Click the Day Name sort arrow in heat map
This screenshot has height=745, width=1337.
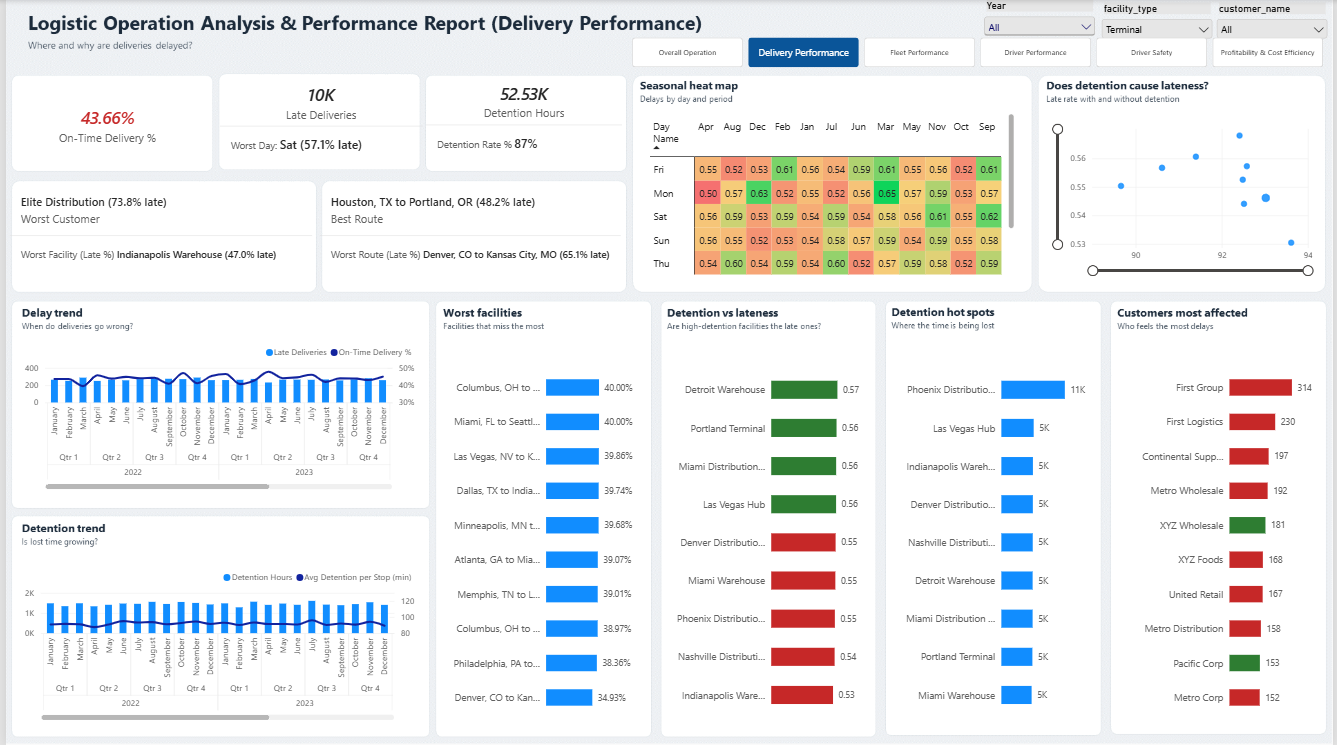(657, 147)
